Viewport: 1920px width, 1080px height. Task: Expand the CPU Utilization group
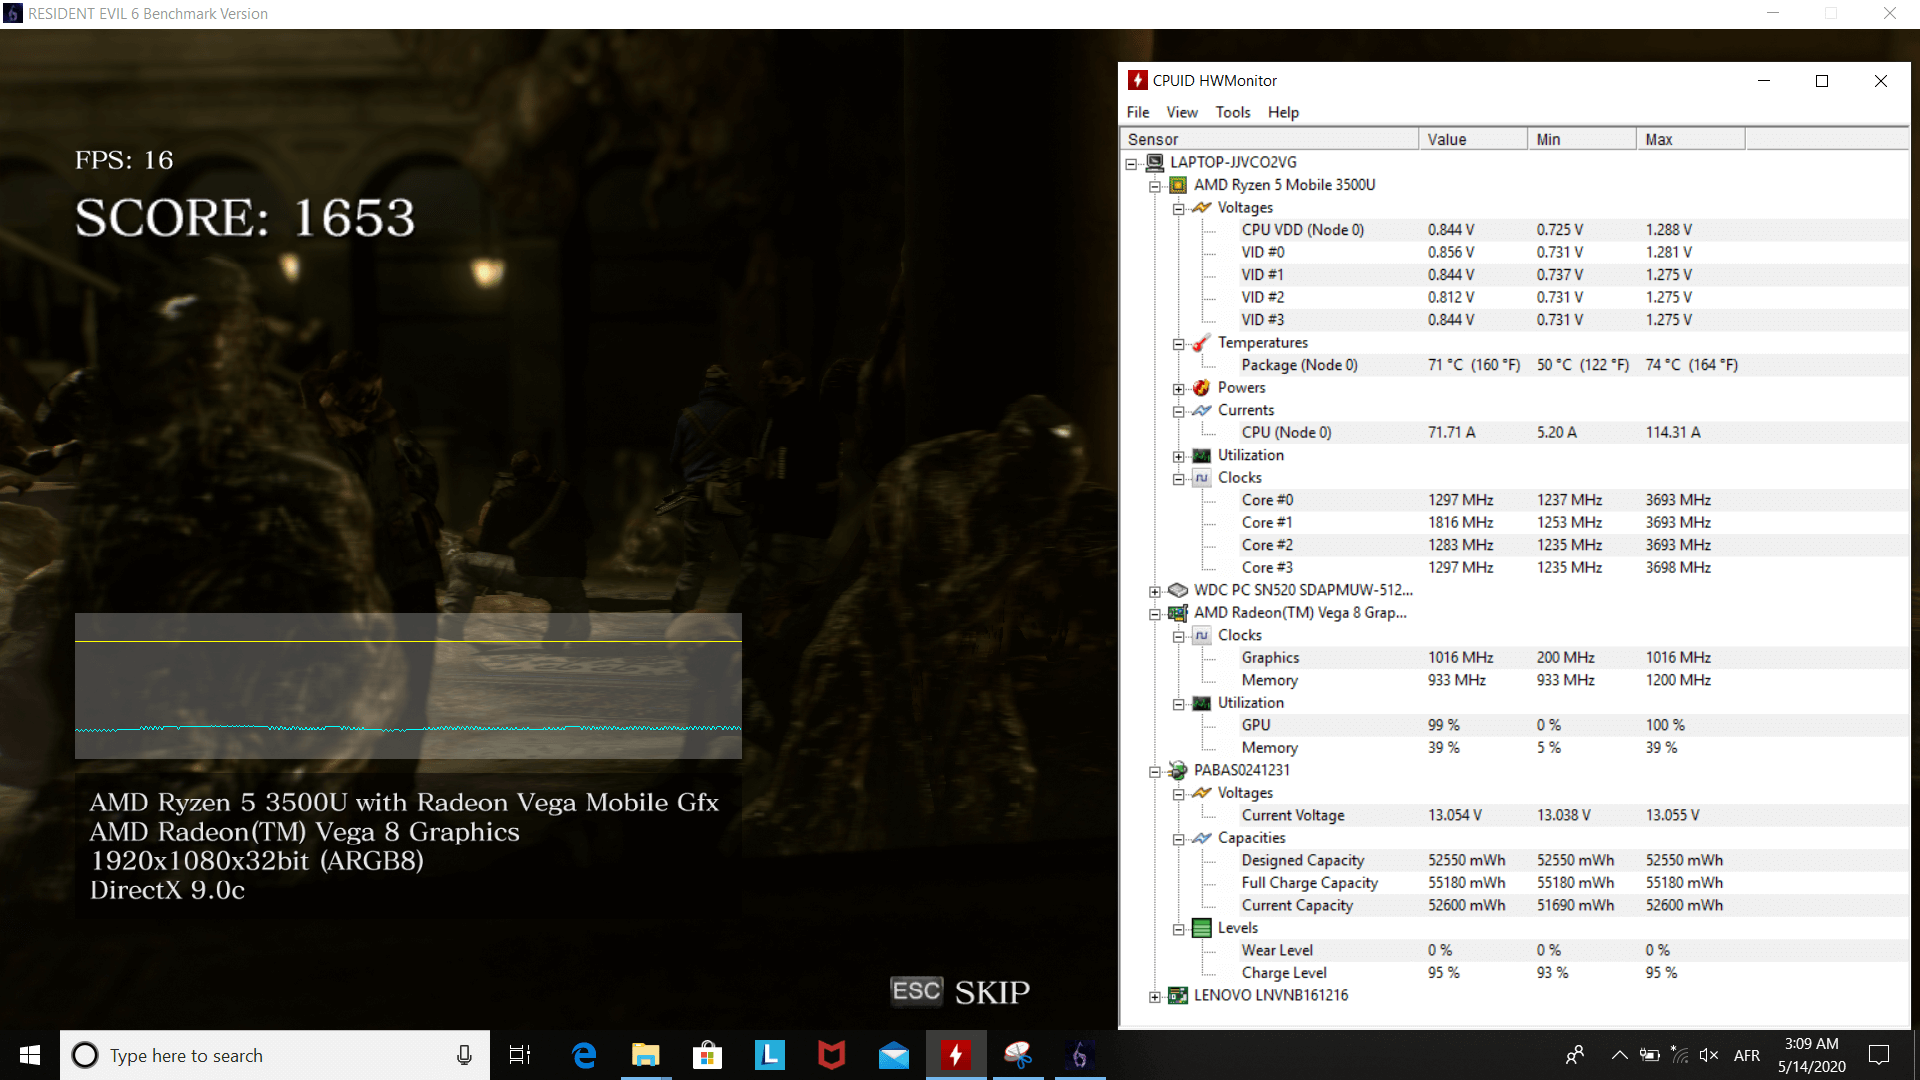click(1179, 456)
